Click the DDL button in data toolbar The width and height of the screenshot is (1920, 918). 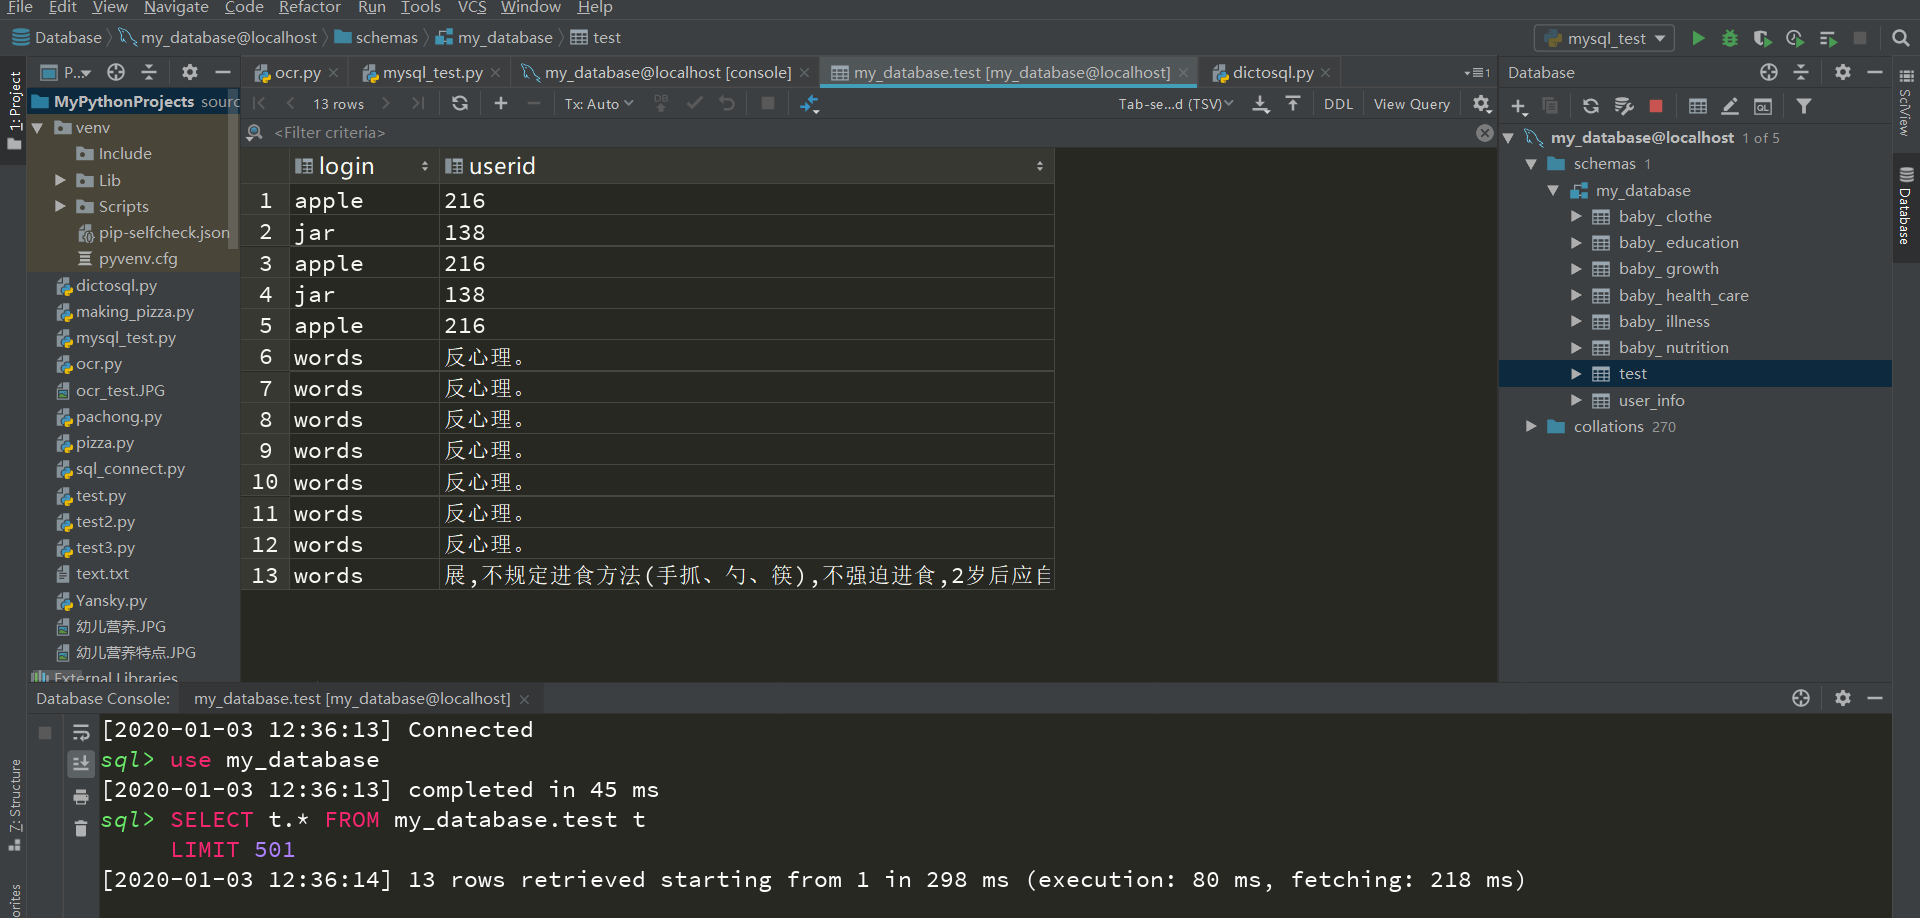[x=1338, y=103]
